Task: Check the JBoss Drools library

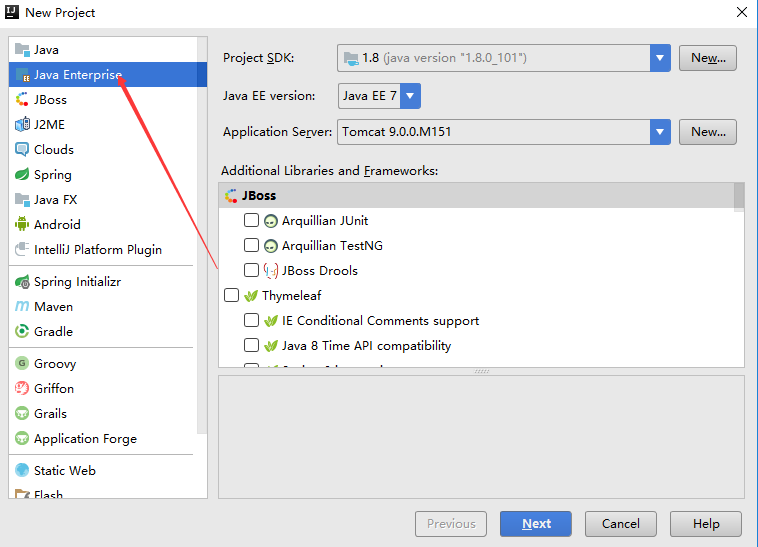Action: (251, 270)
